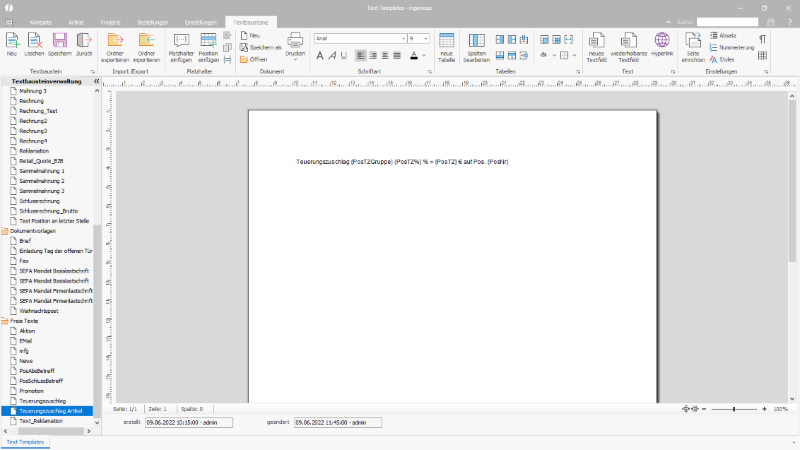This screenshot has width=800, height=450.
Task: Open Nummerierung settings
Action: pyautogui.click(x=732, y=47)
